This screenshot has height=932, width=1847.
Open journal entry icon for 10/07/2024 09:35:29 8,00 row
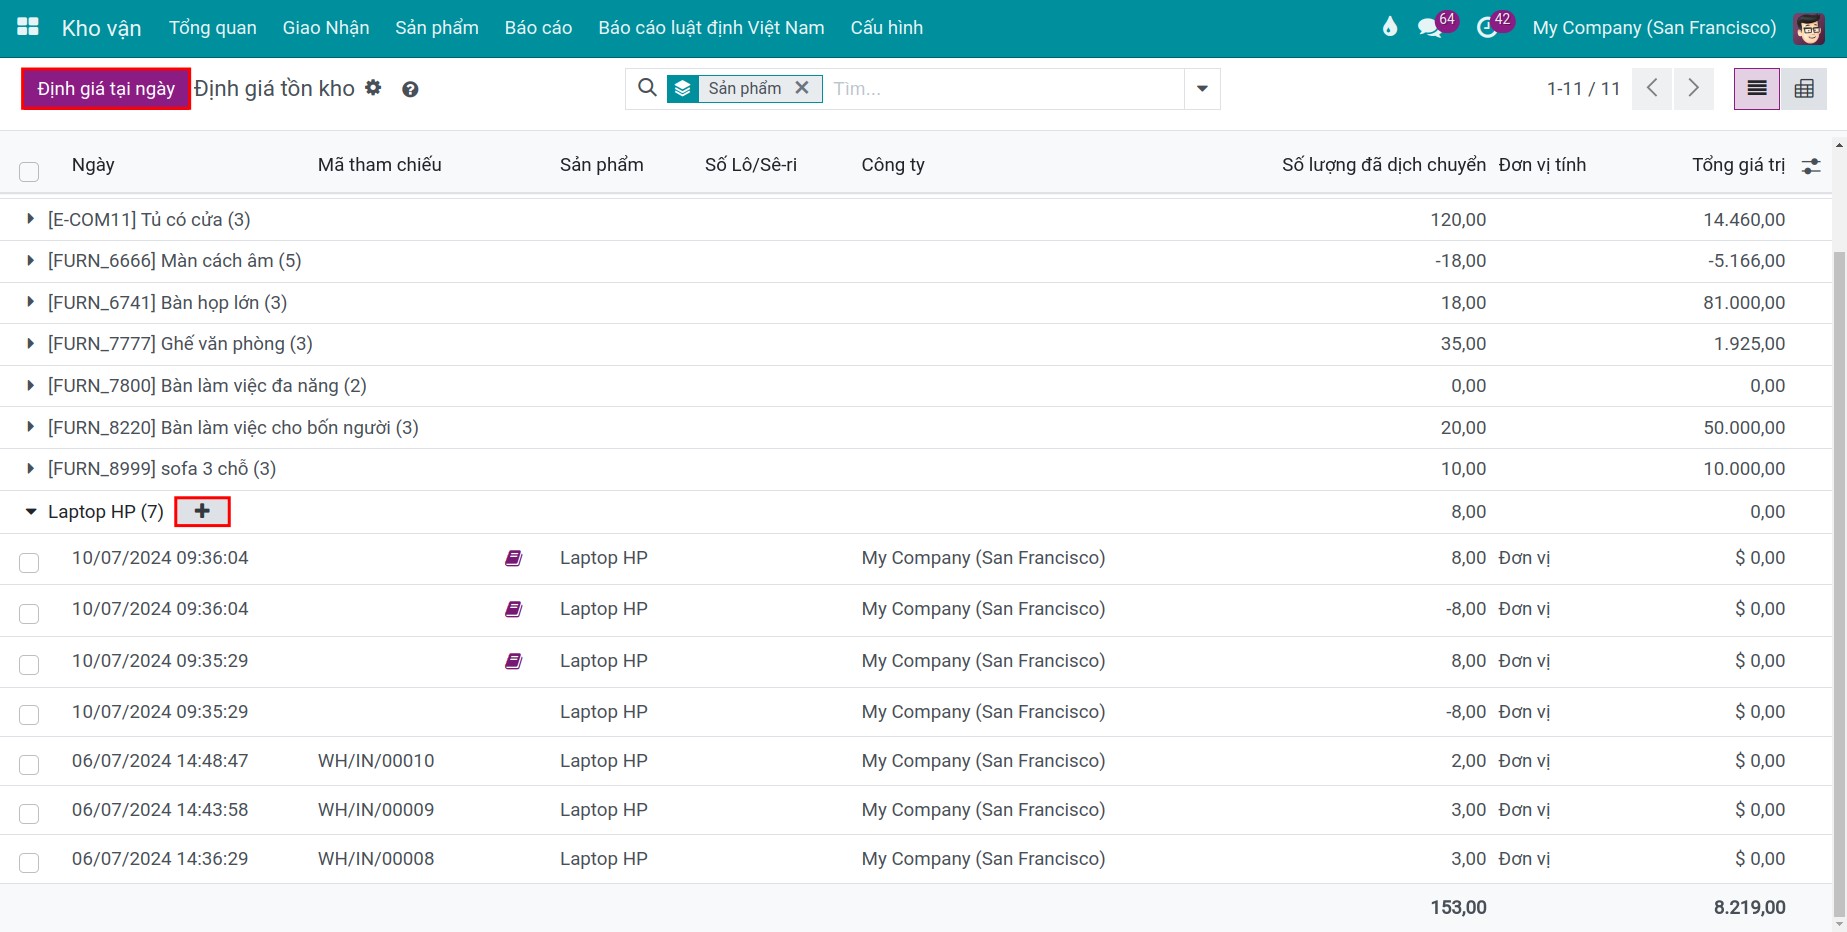[x=513, y=661]
